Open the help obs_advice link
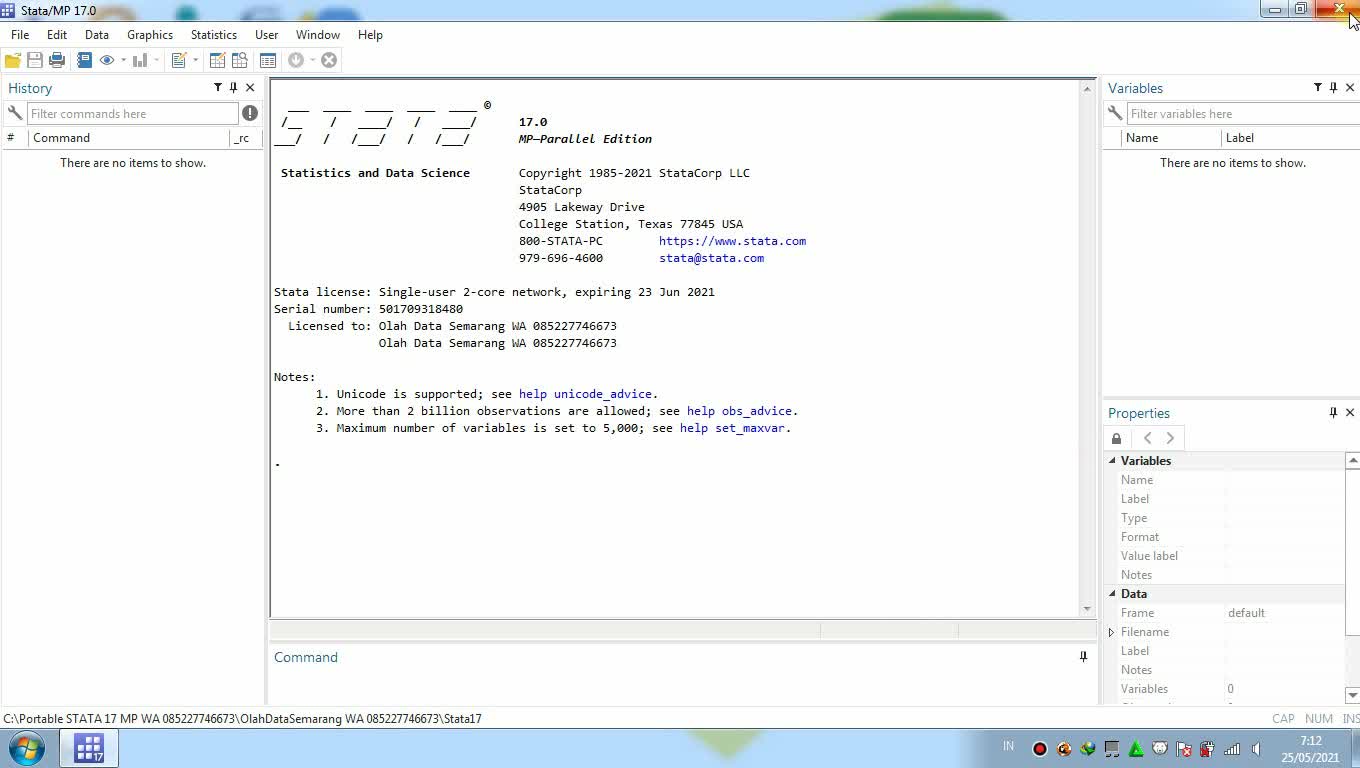The image size is (1360, 768). 739,411
